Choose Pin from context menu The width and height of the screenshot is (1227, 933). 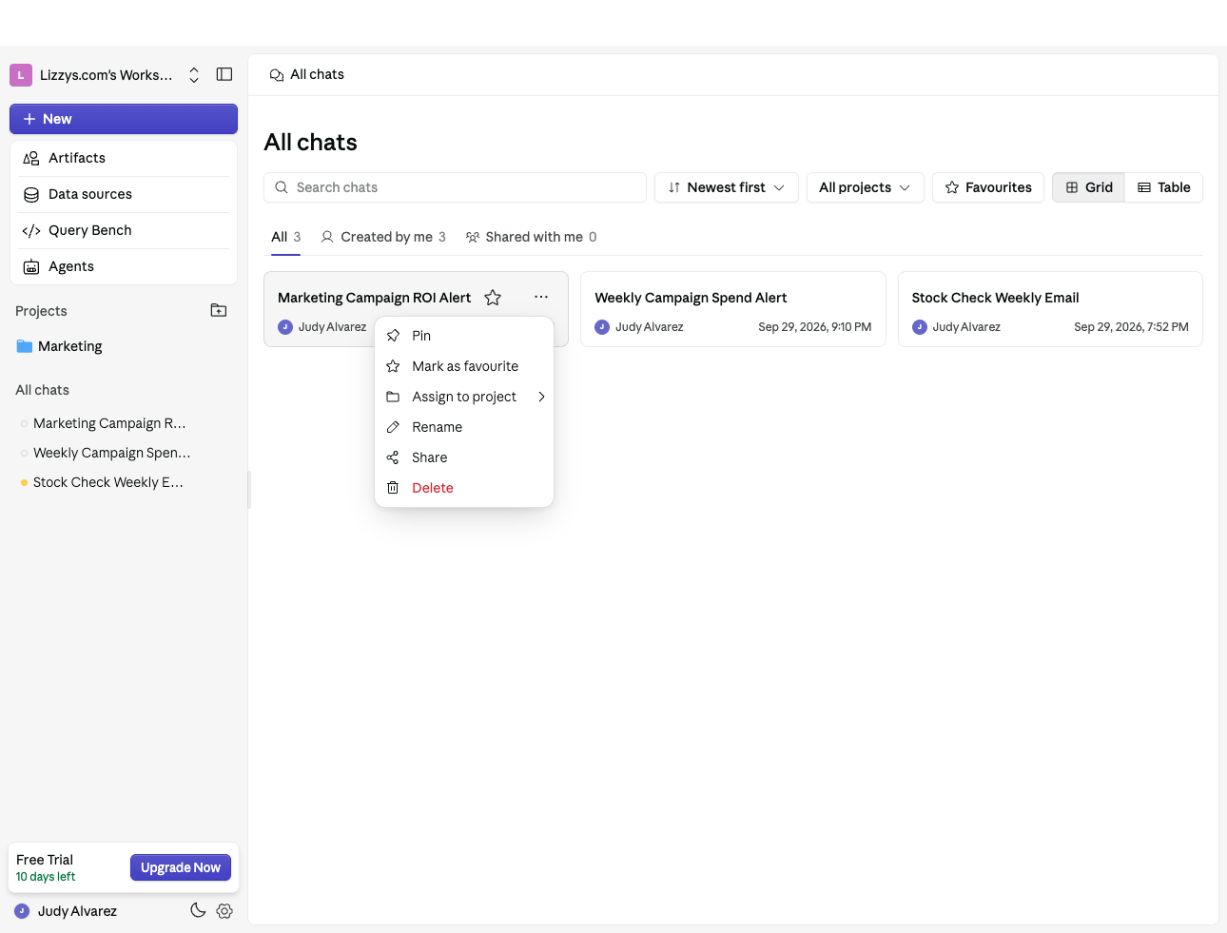coord(464,336)
